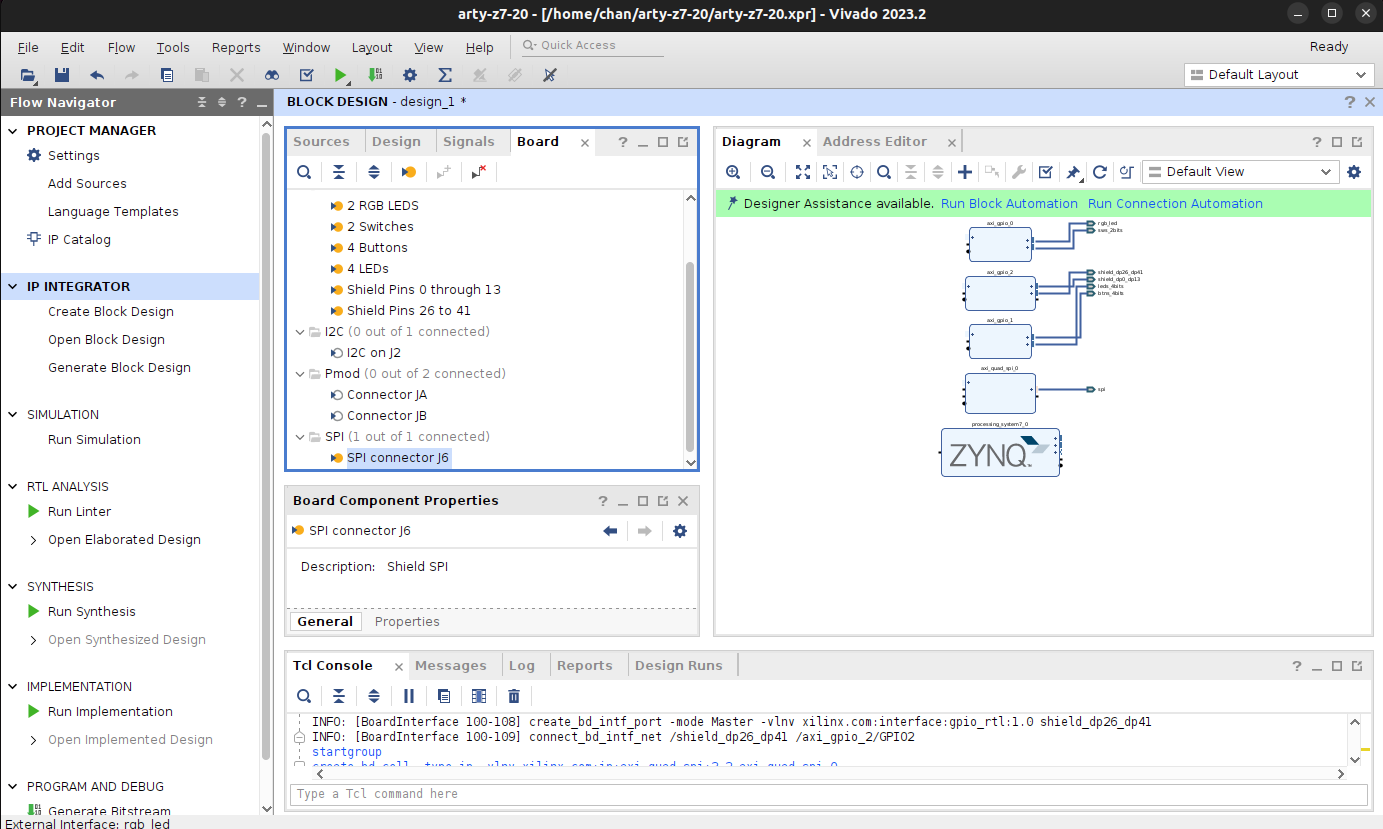Open Diagram settings gear beside Default View

point(1354,172)
